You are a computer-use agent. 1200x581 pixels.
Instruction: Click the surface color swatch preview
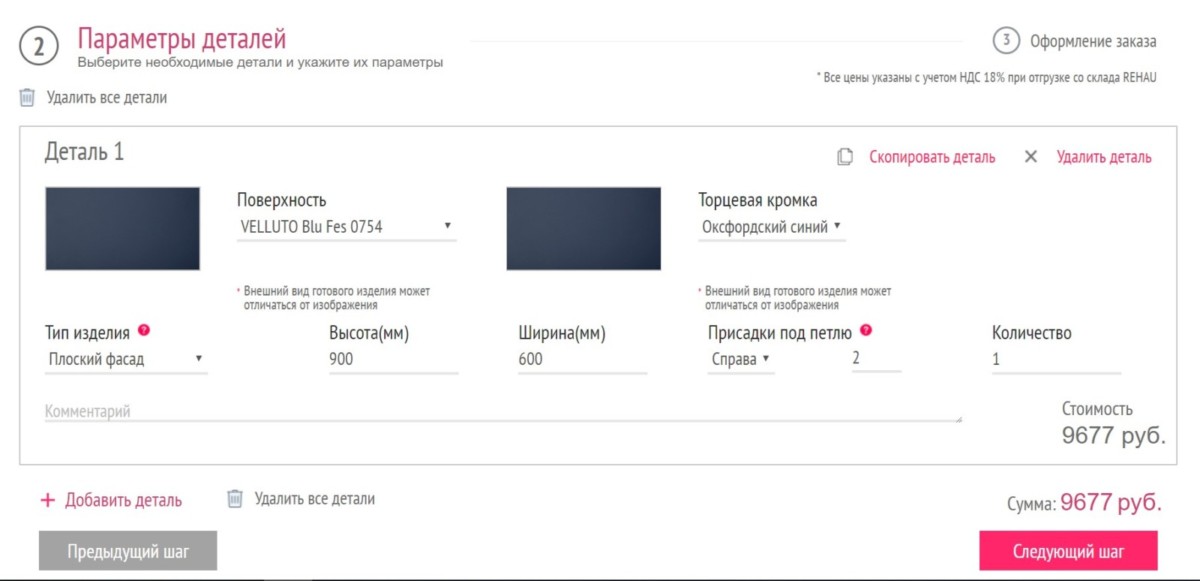pos(122,228)
